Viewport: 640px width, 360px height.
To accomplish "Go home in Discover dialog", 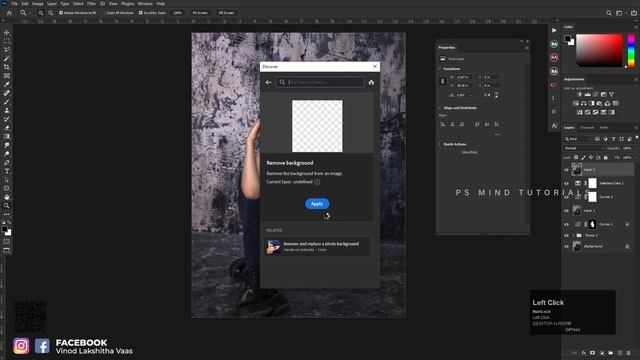I will click(x=371, y=82).
